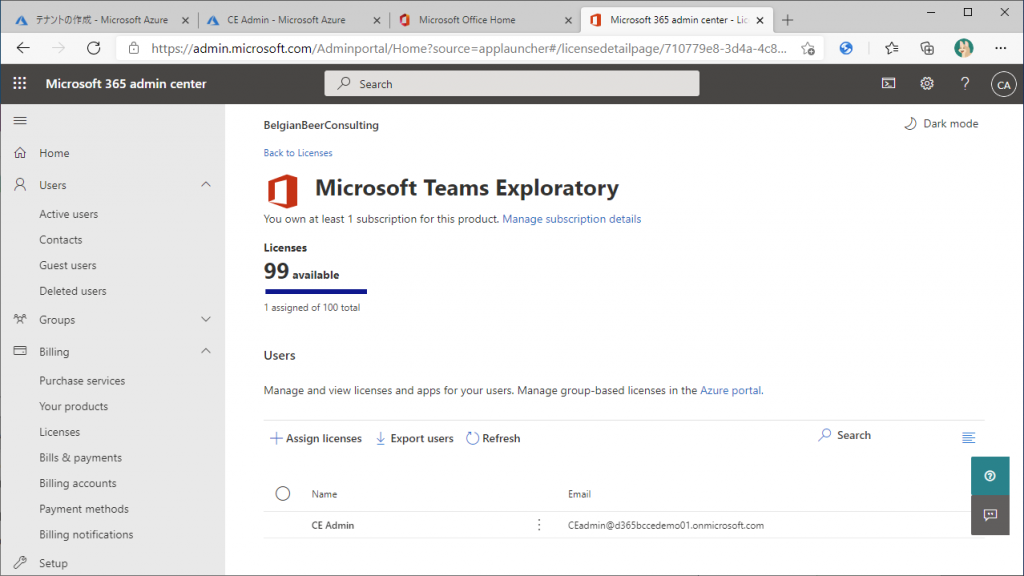Click Assign licenses button

[316, 438]
